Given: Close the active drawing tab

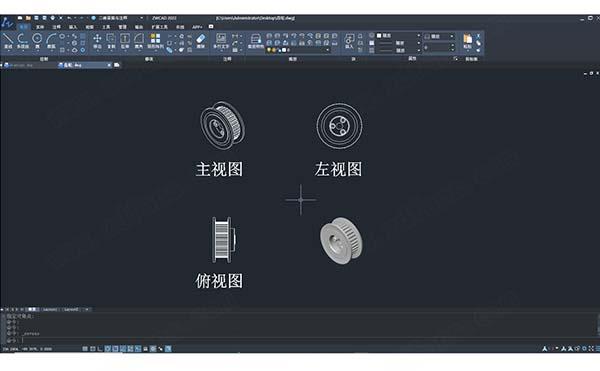Looking at the screenshot, I should [x=109, y=65].
